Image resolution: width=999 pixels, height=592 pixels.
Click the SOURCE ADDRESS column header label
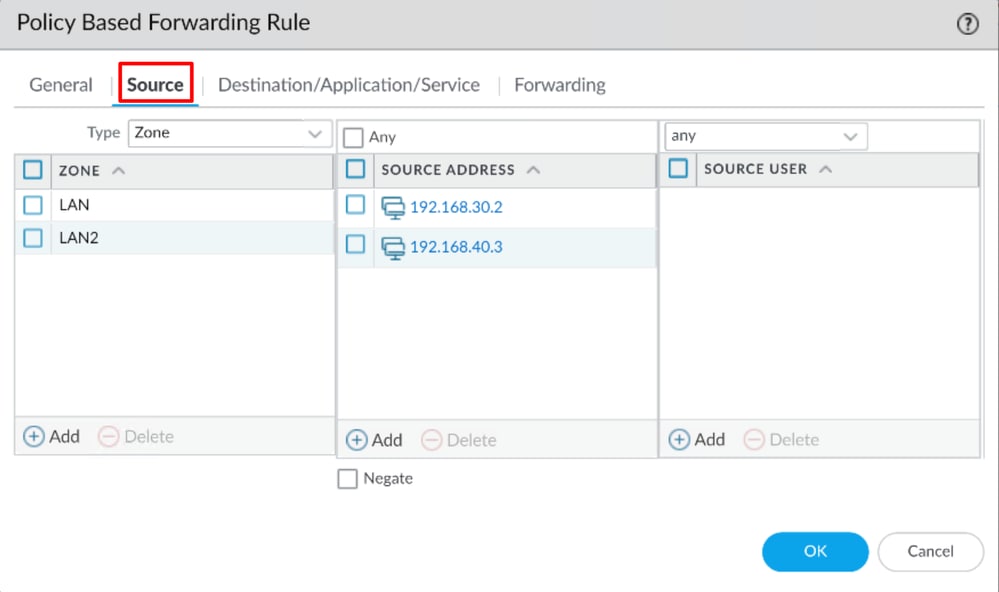click(x=448, y=170)
